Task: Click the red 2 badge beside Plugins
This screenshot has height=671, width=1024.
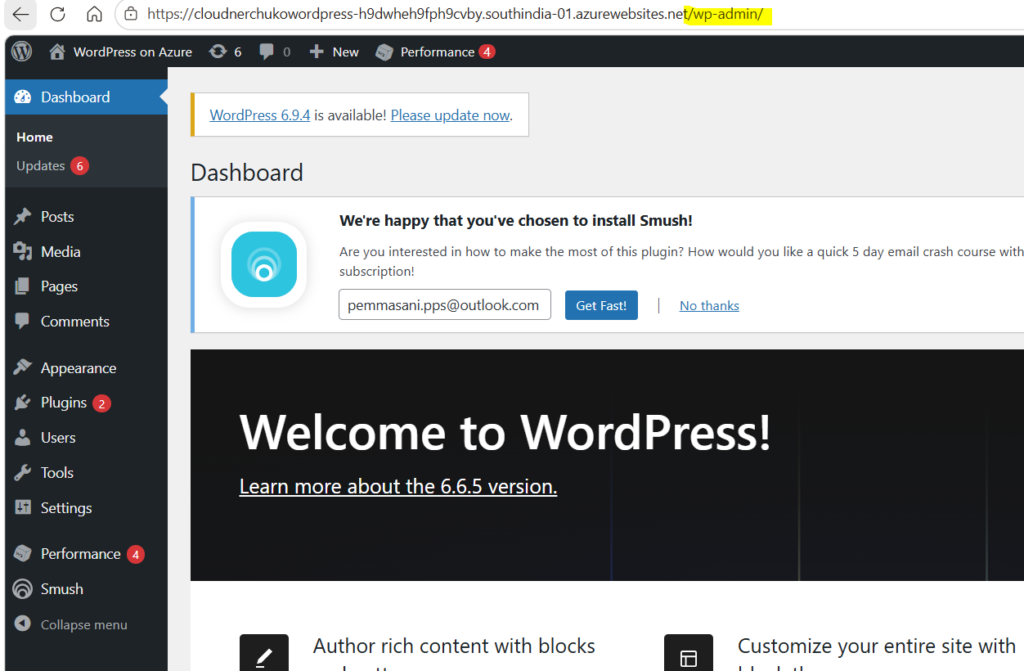Action: click(101, 404)
